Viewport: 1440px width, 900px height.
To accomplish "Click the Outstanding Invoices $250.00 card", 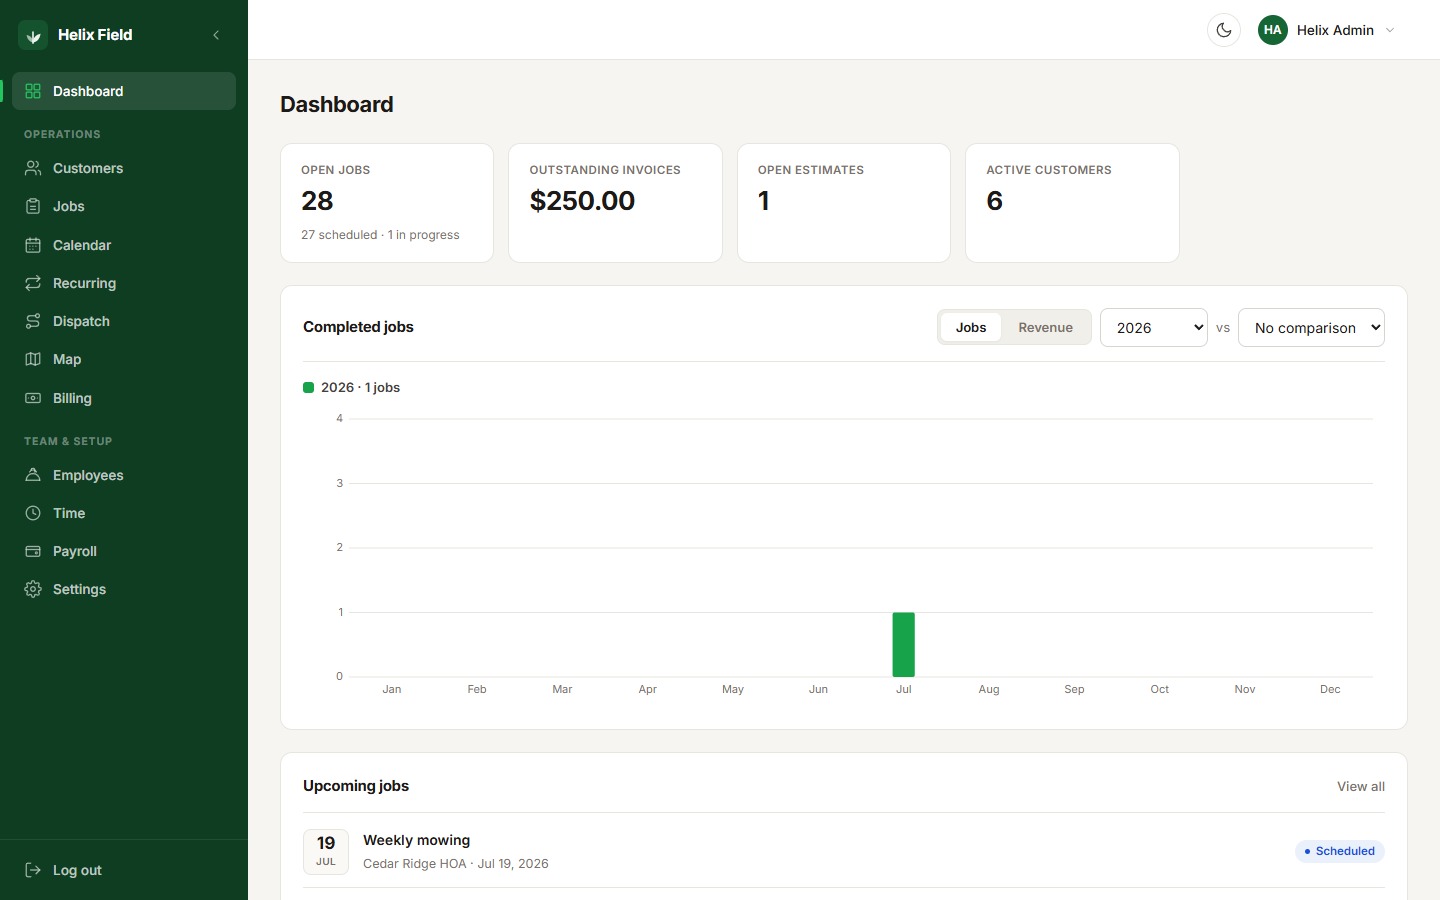I will (615, 203).
